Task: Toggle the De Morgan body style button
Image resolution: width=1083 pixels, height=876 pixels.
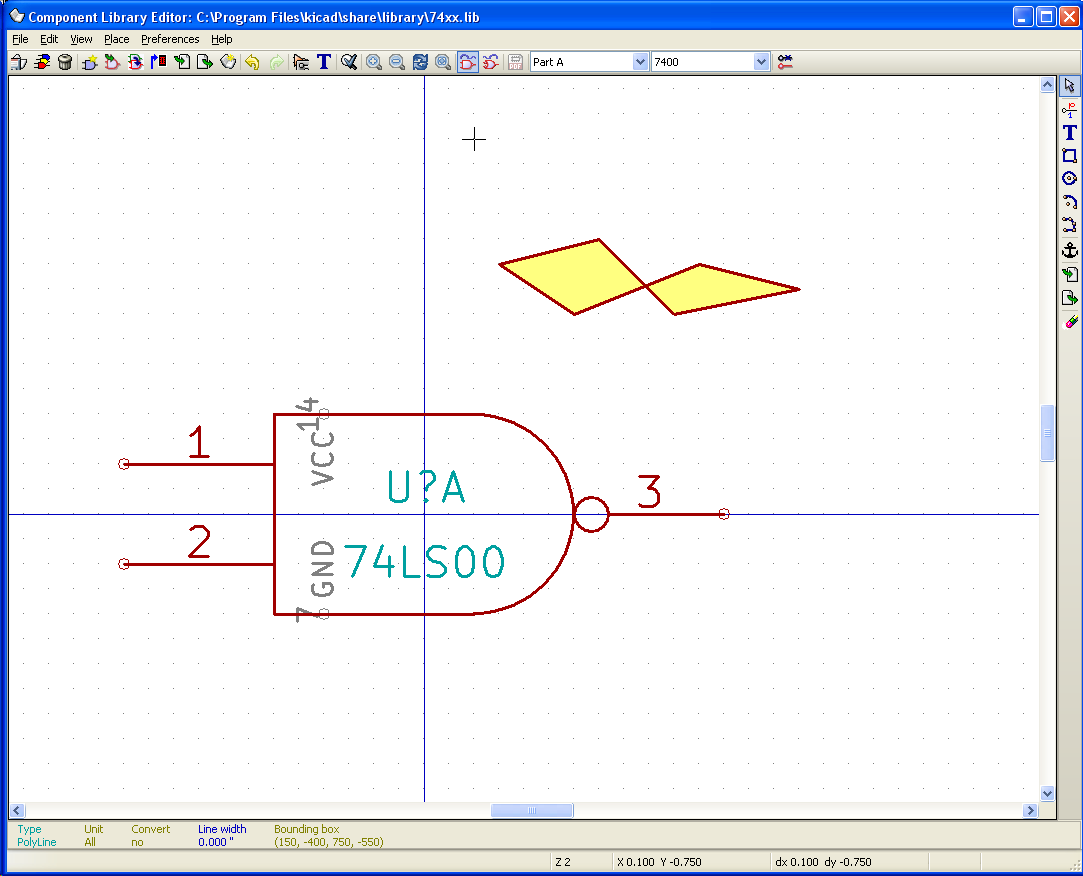Action: [x=491, y=62]
